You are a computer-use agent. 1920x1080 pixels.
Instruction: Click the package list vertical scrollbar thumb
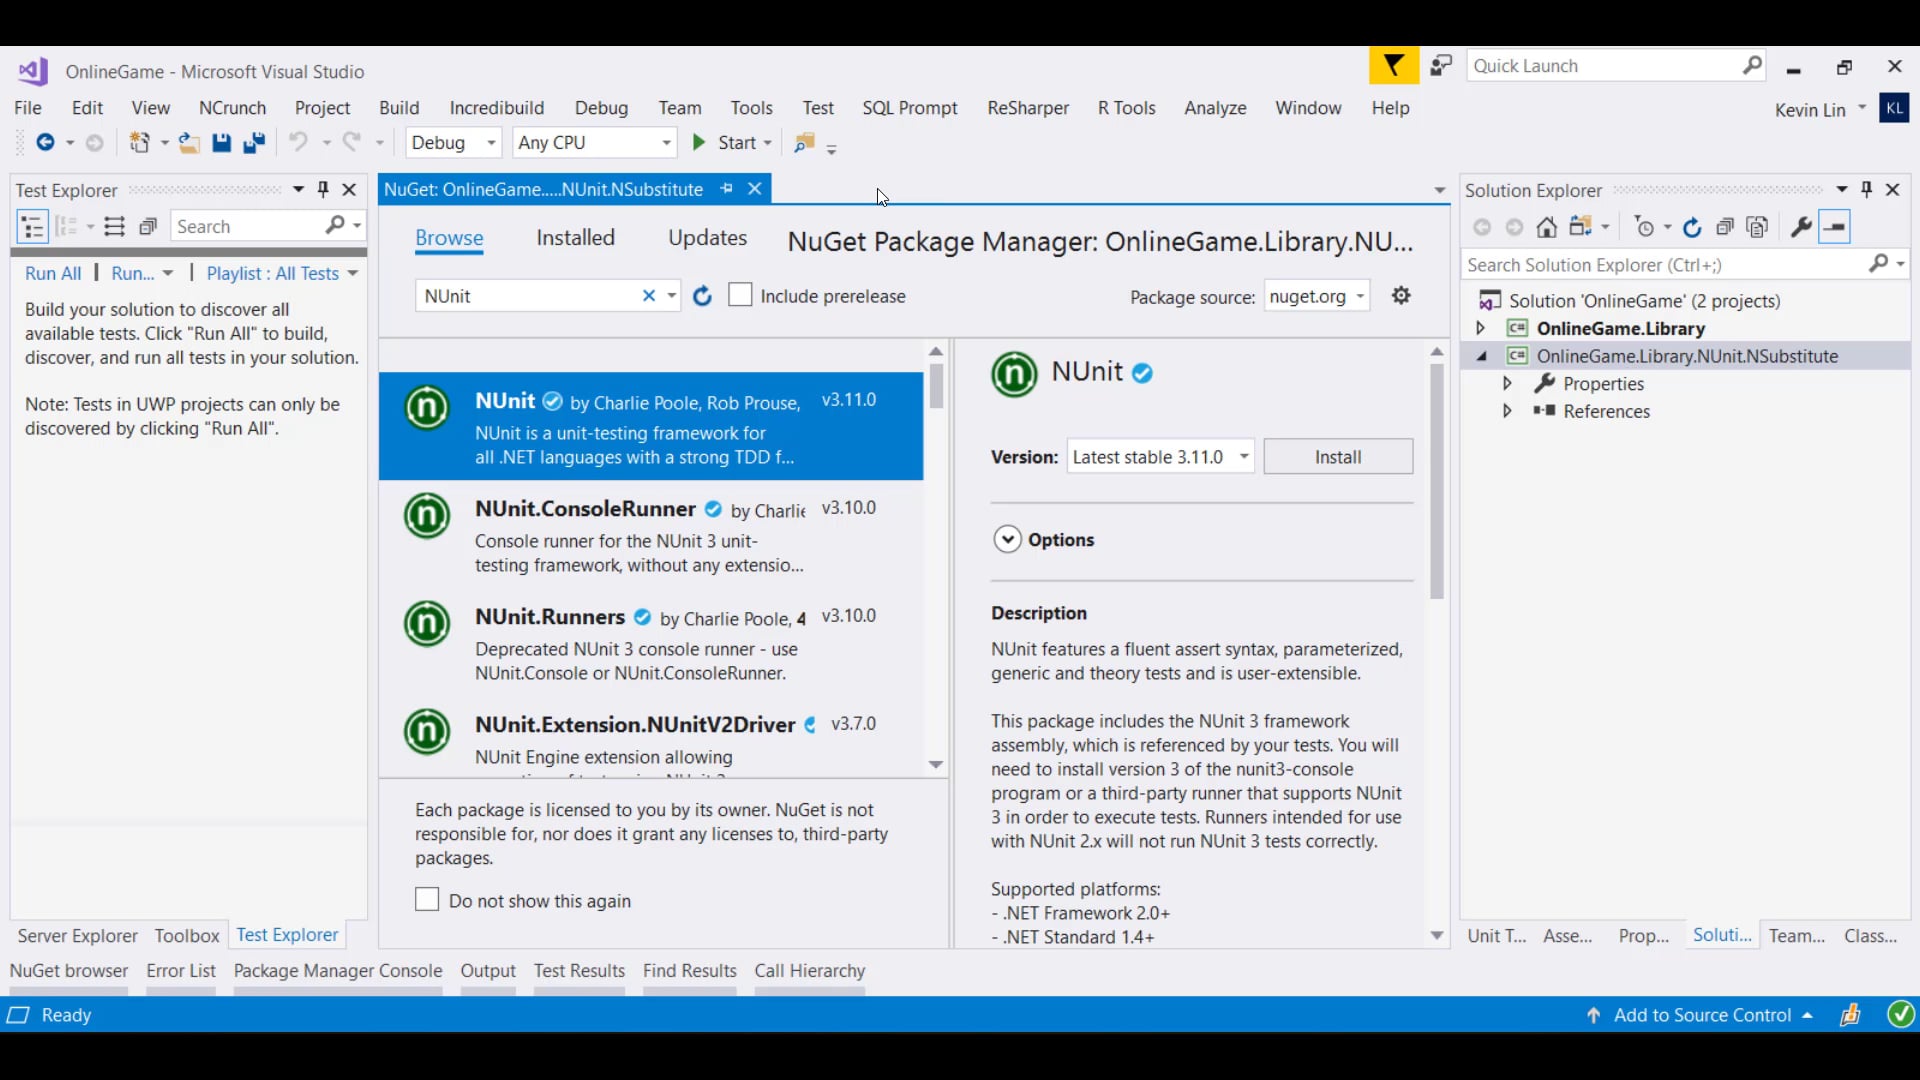936,386
